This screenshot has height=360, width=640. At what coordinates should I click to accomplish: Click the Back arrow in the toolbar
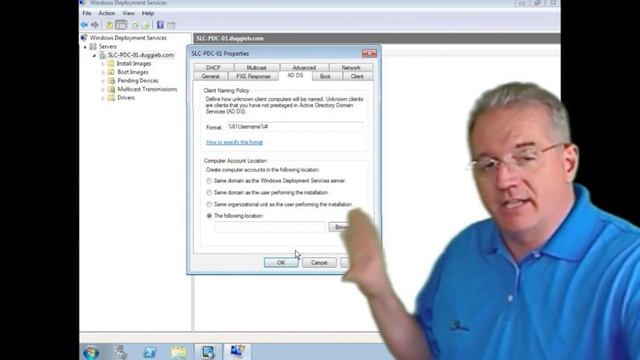(x=84, y=25)
